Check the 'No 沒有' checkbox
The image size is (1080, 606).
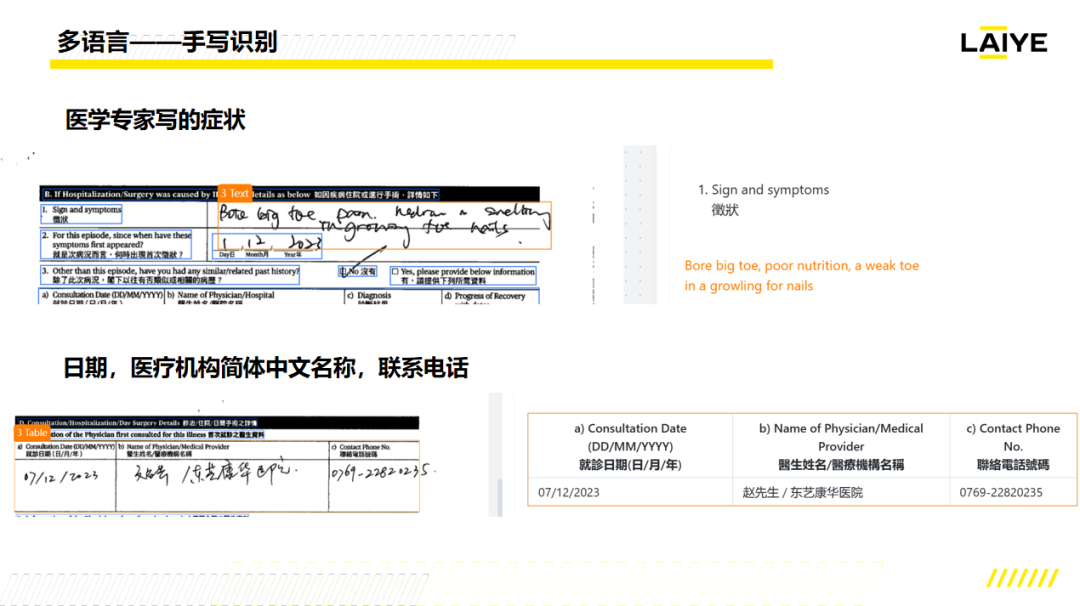(344, 271)
